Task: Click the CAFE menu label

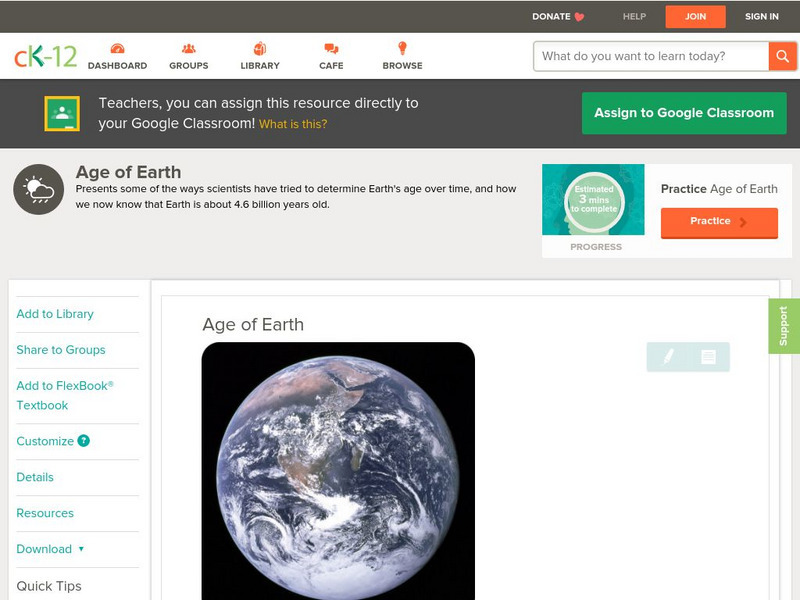Action: coord(331,66)
